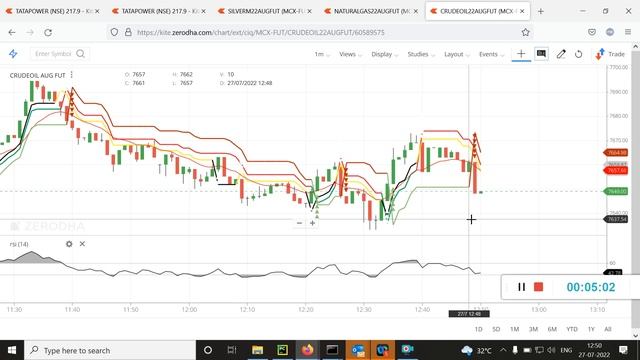Reload the page with the refresh icon
Image resolution: width=640 pixels, height=360 pixels.
48,32
